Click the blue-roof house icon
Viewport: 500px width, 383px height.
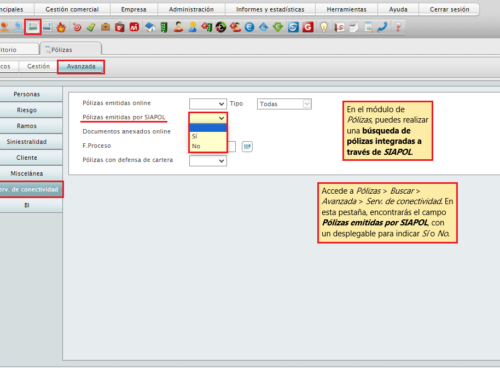coord(150,27)
